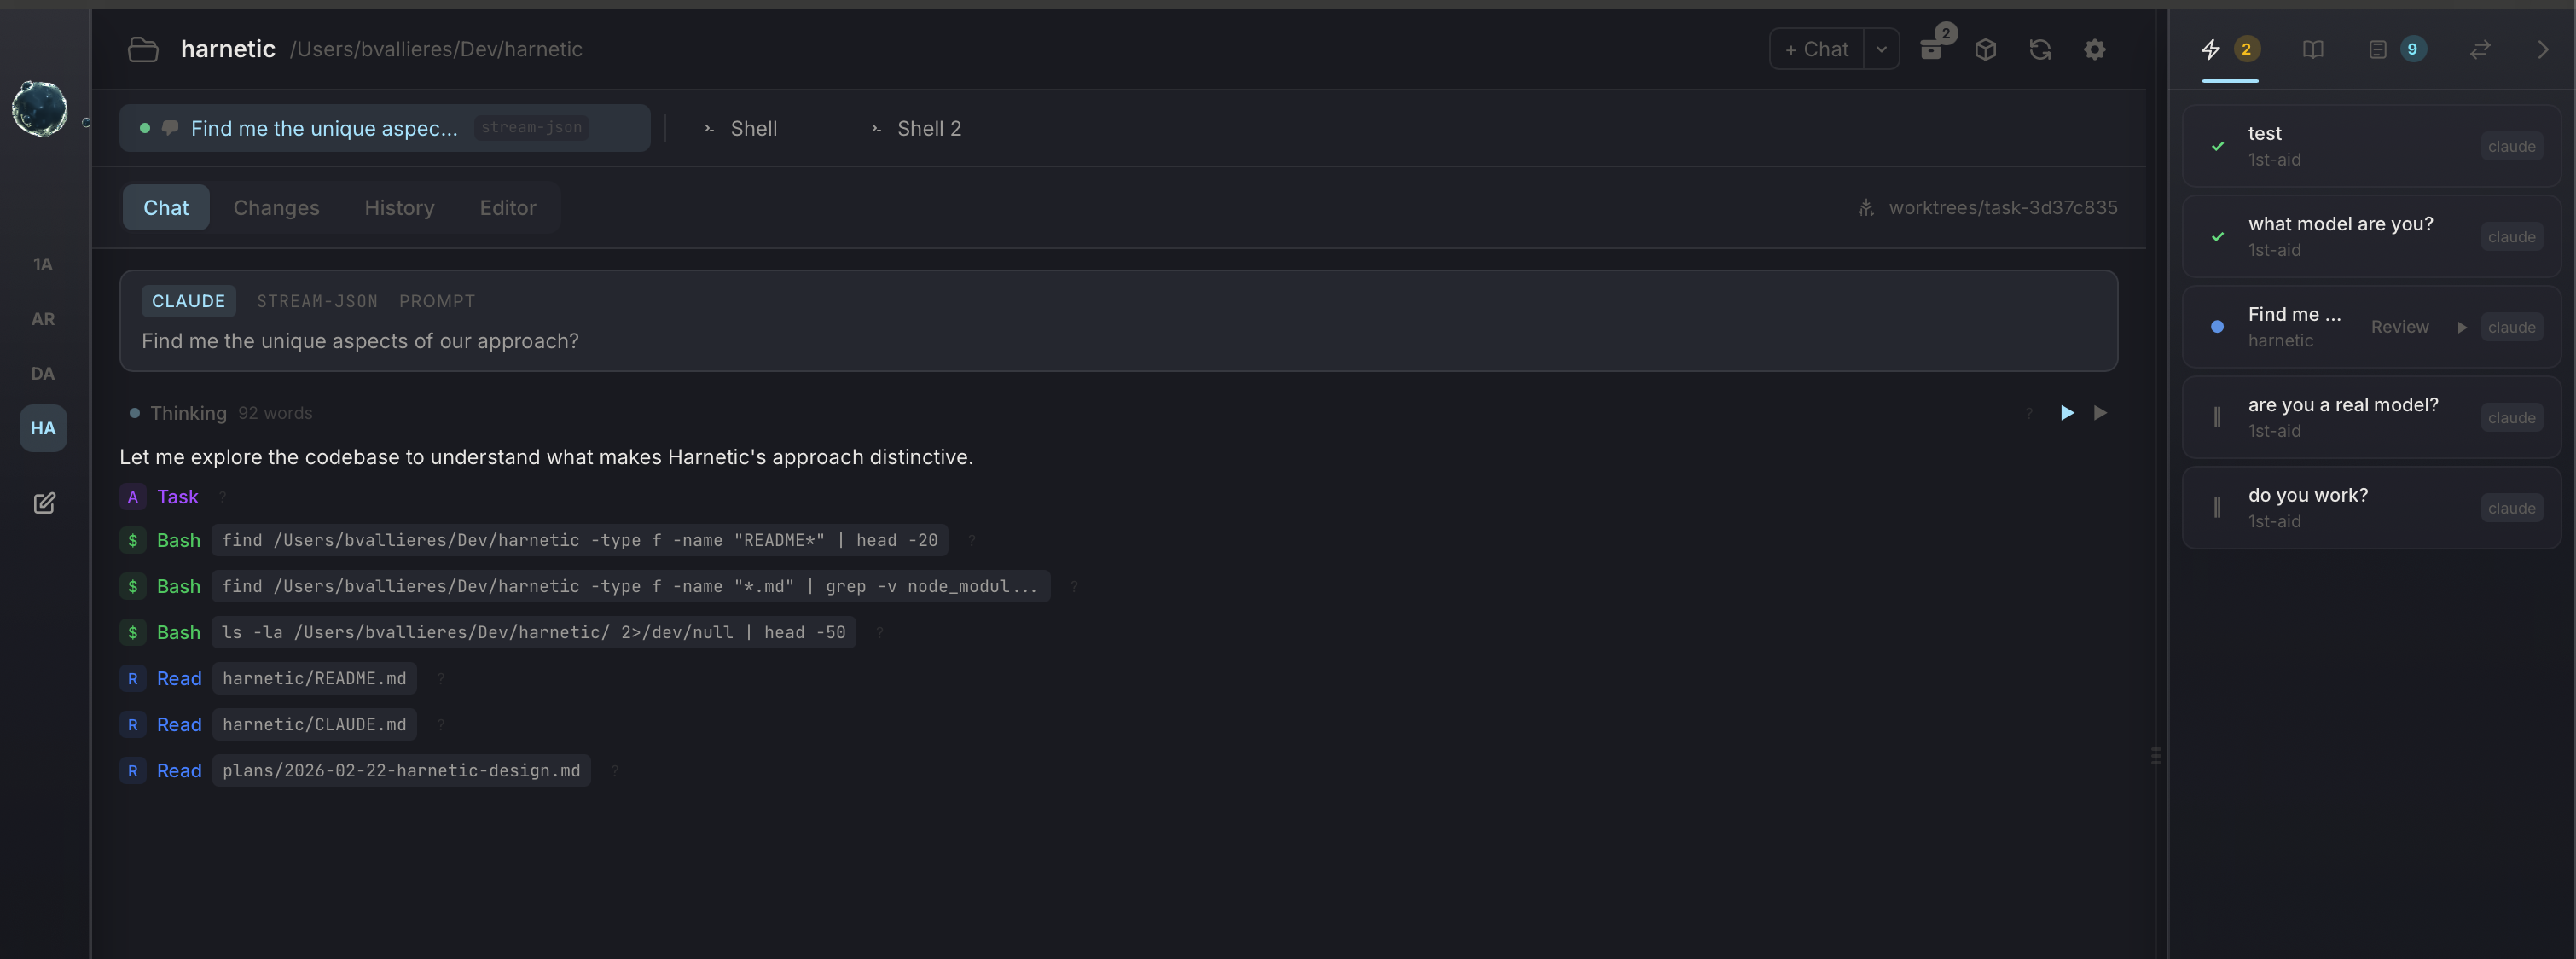Select the HA workspace in the left sidebar

pyautogui.click(x=43, y=428)
